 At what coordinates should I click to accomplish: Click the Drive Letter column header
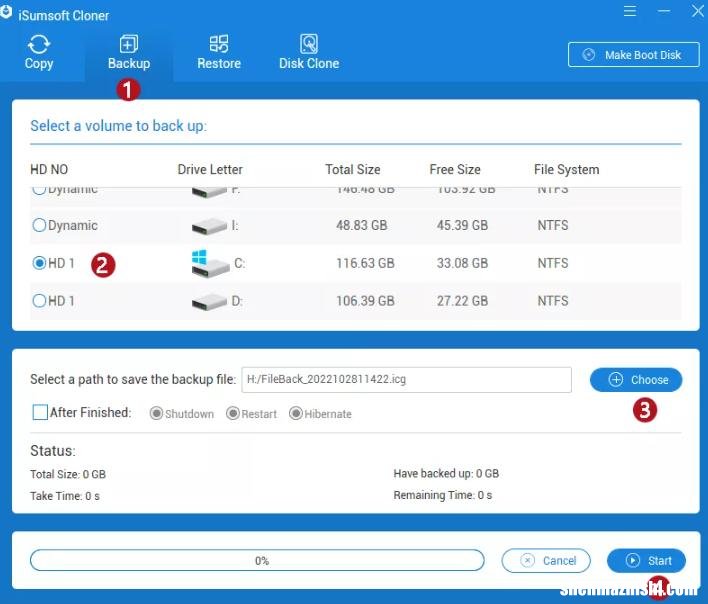coord(210,170)
